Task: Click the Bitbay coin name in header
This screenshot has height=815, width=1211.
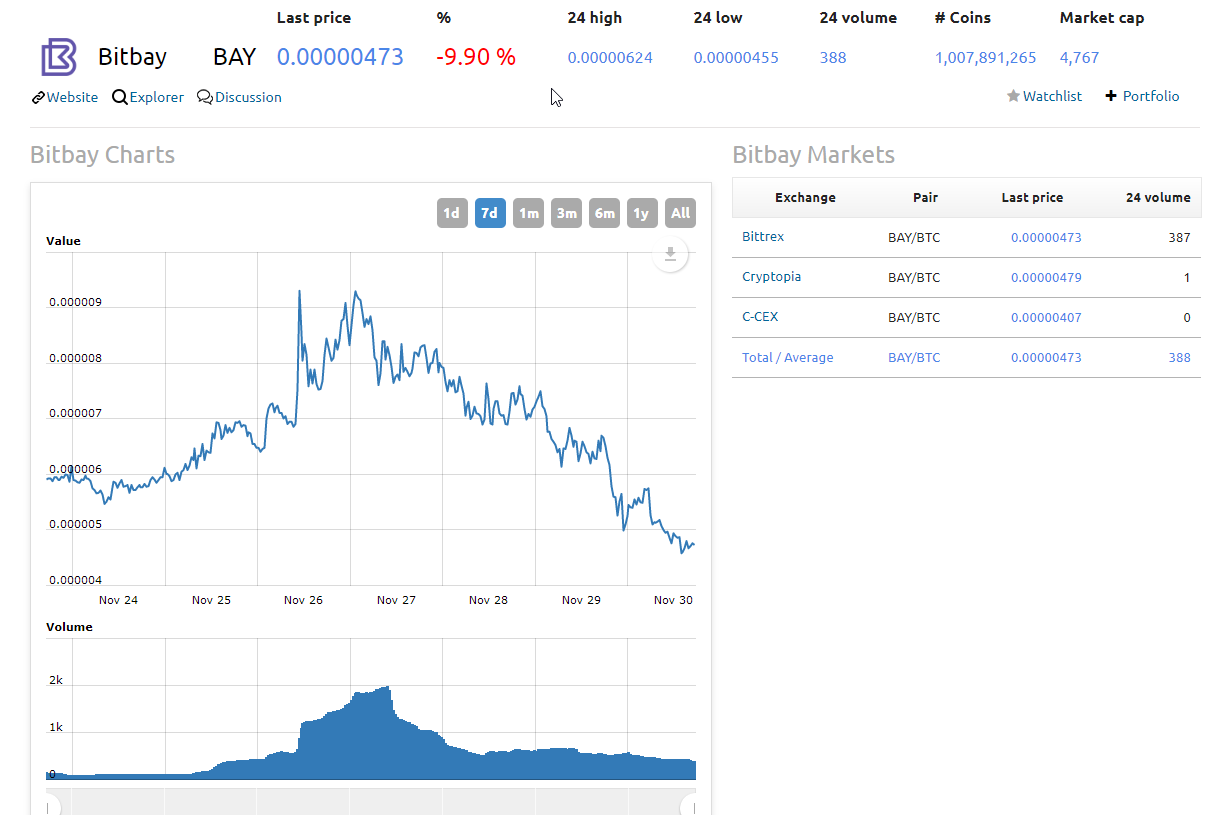Action: click(x=132, y=57)
